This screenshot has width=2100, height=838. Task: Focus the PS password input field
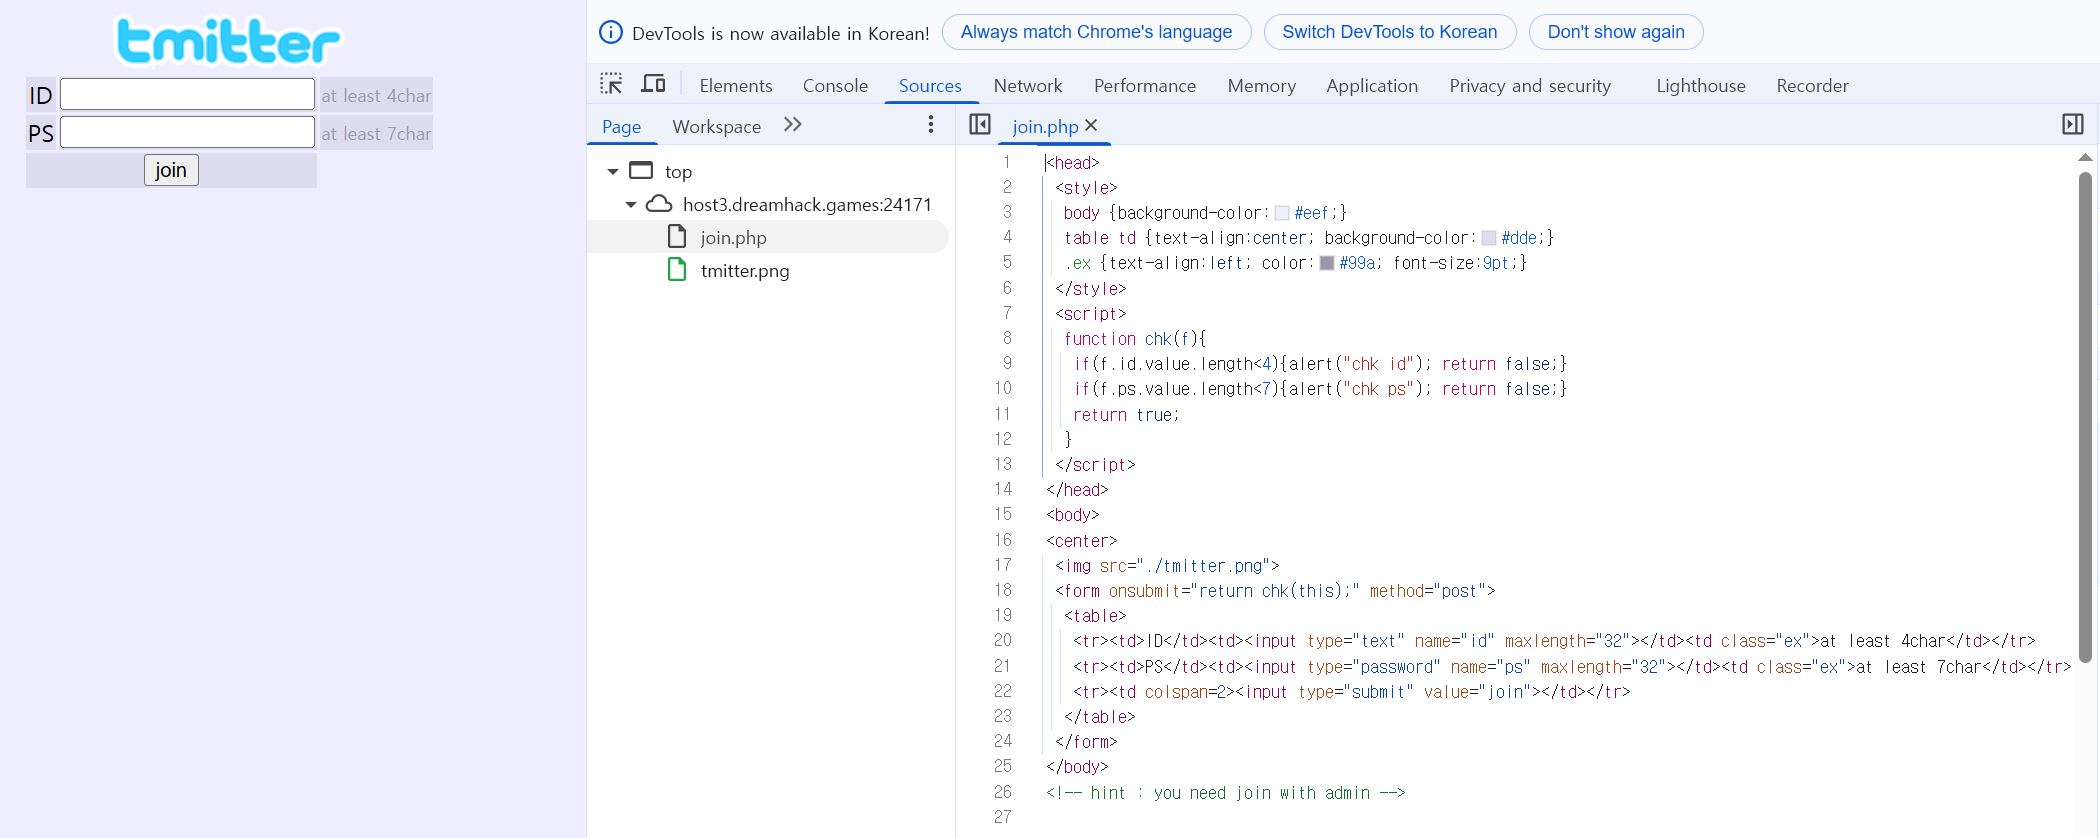[187, 132]
